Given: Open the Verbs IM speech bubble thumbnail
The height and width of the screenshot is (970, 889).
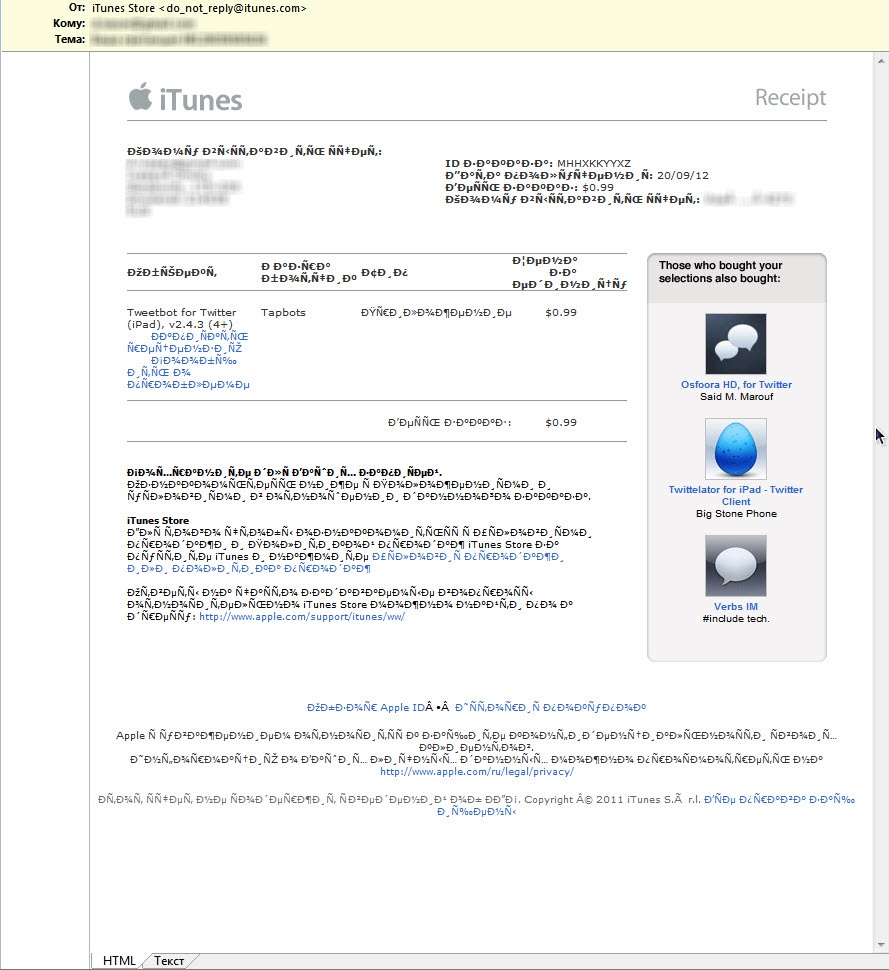Looking at the screenshot, I should click(736, 565).
